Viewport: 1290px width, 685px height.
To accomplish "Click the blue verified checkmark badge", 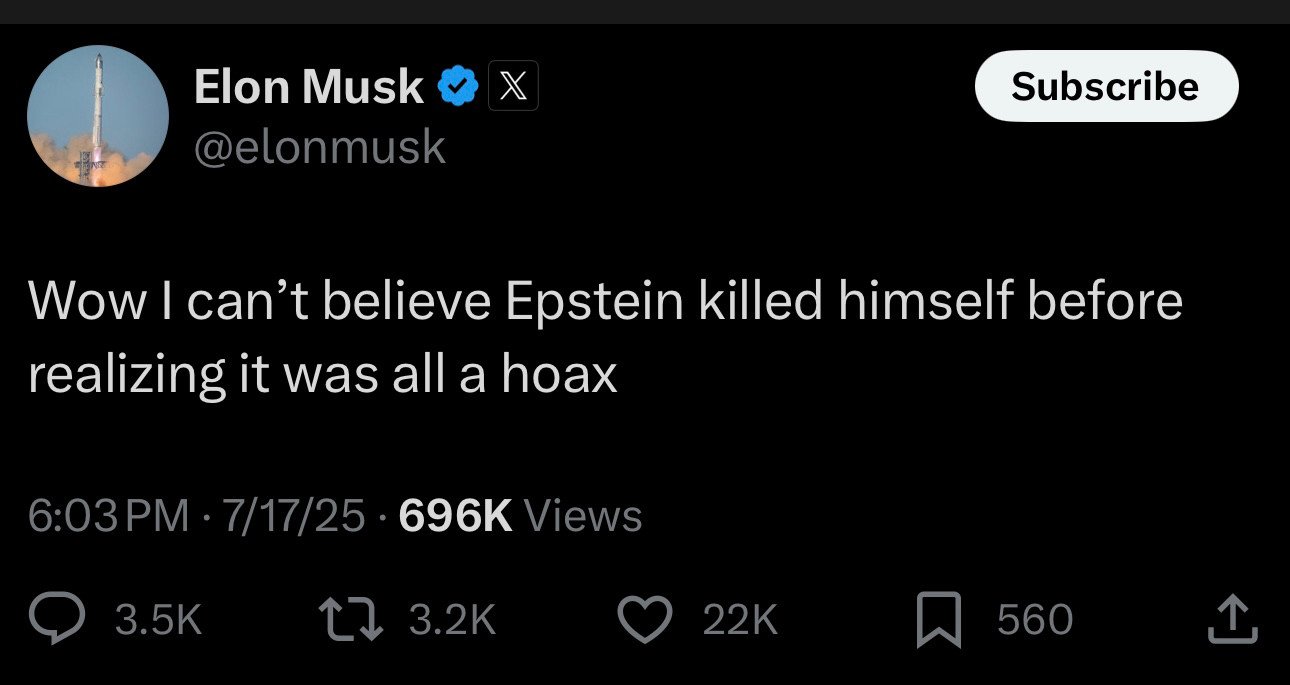I will 458,87.
